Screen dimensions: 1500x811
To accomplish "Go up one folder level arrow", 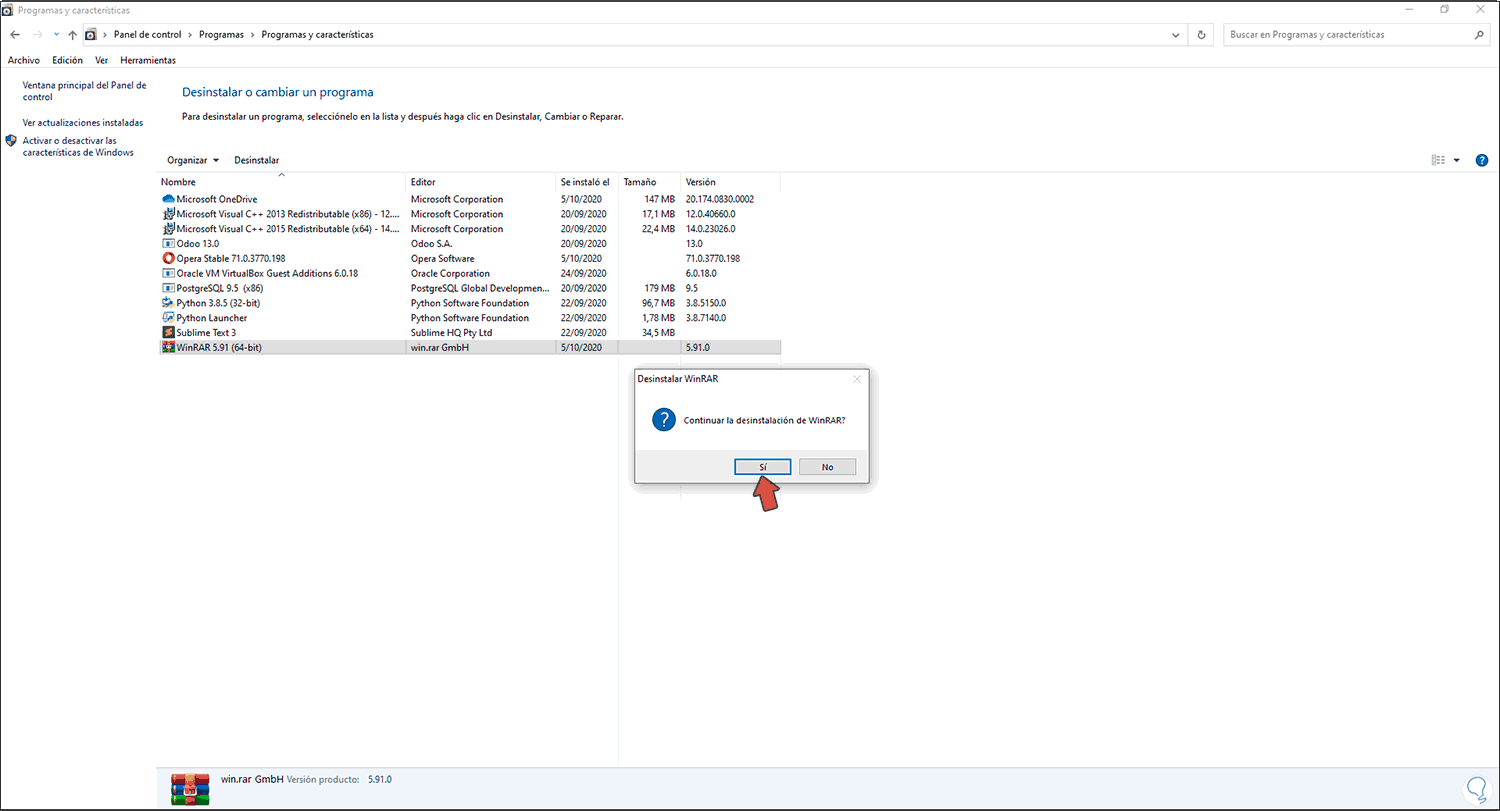I will (73, 34).
